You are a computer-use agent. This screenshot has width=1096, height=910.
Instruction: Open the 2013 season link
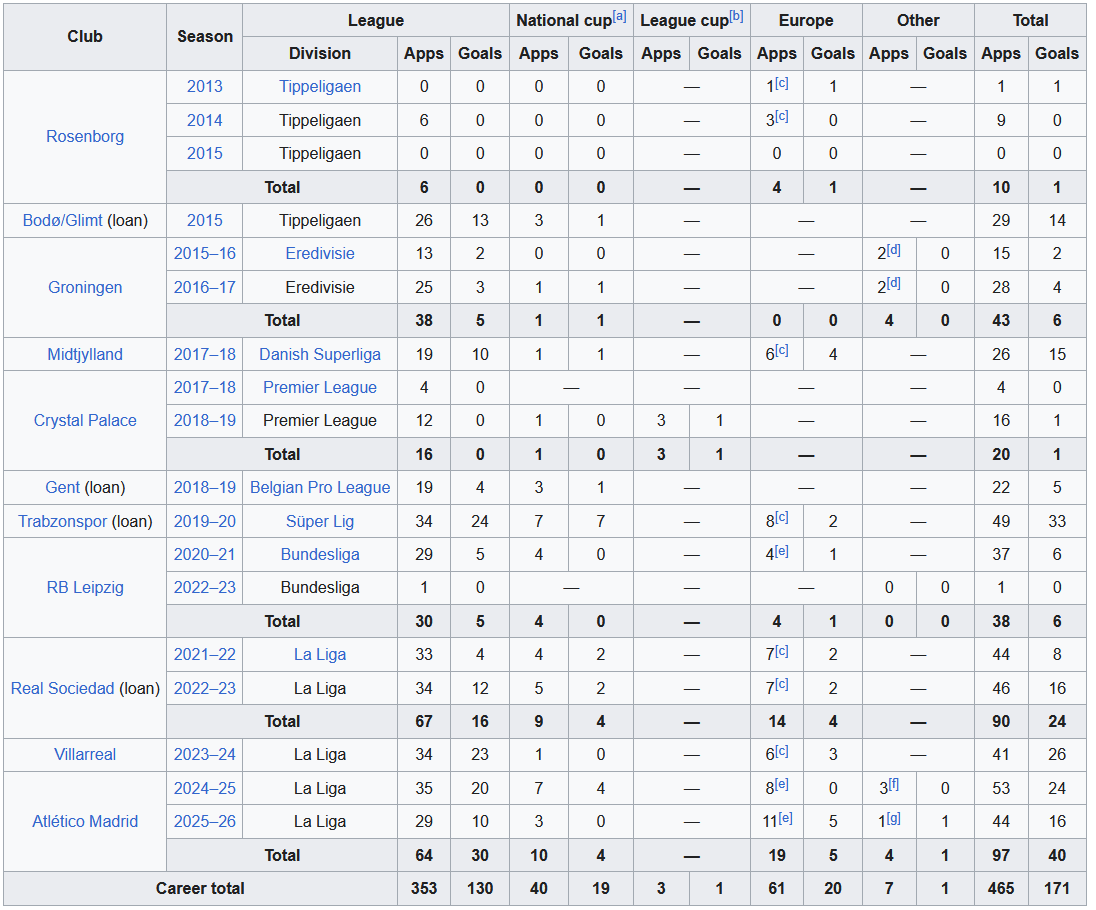coord(204,87)
